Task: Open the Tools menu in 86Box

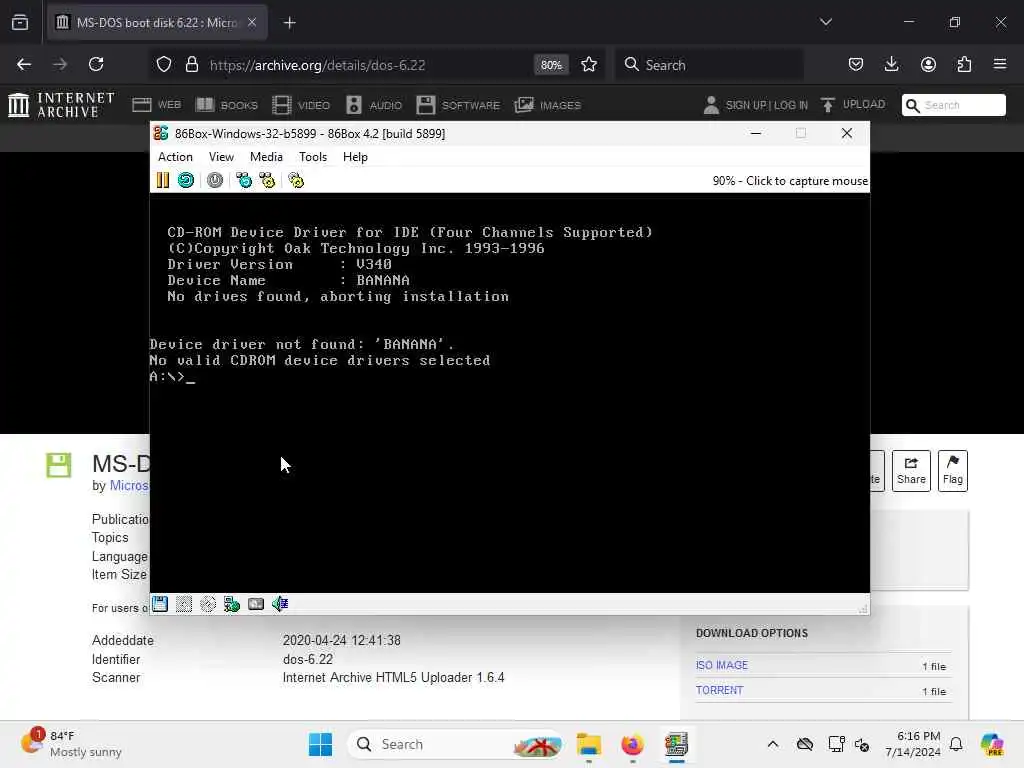Action: 313,157
